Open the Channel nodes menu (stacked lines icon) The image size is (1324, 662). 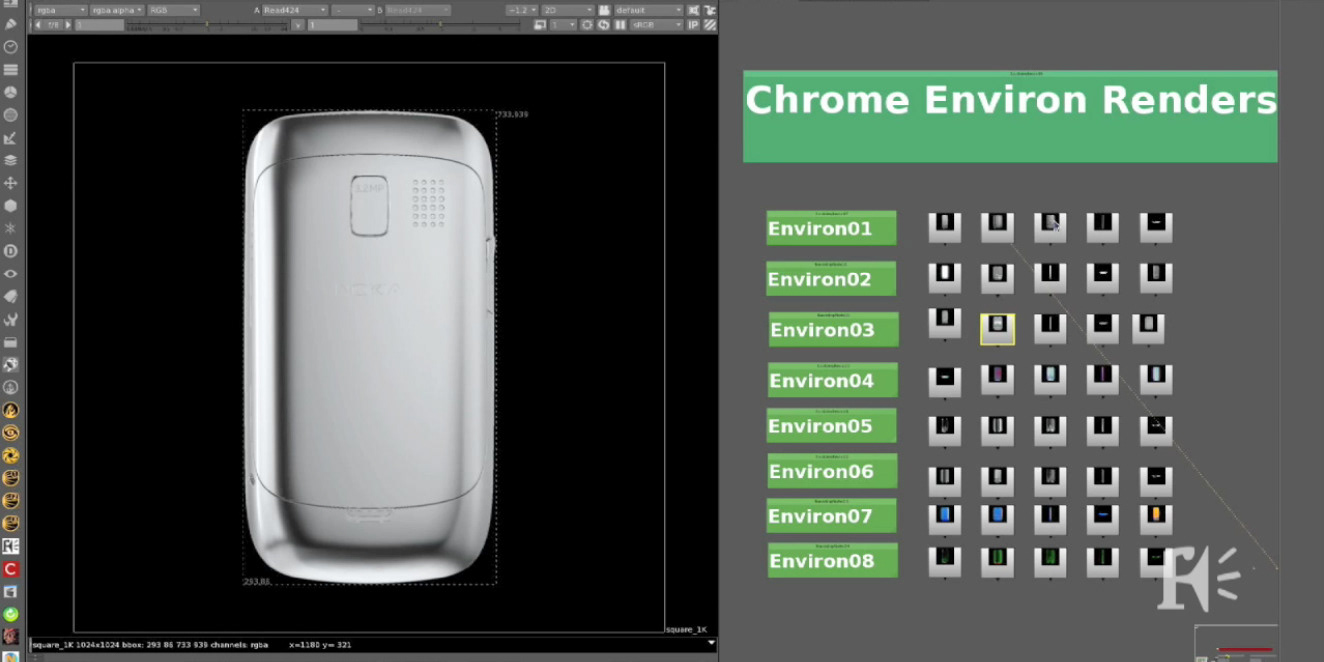coord(11,70)
